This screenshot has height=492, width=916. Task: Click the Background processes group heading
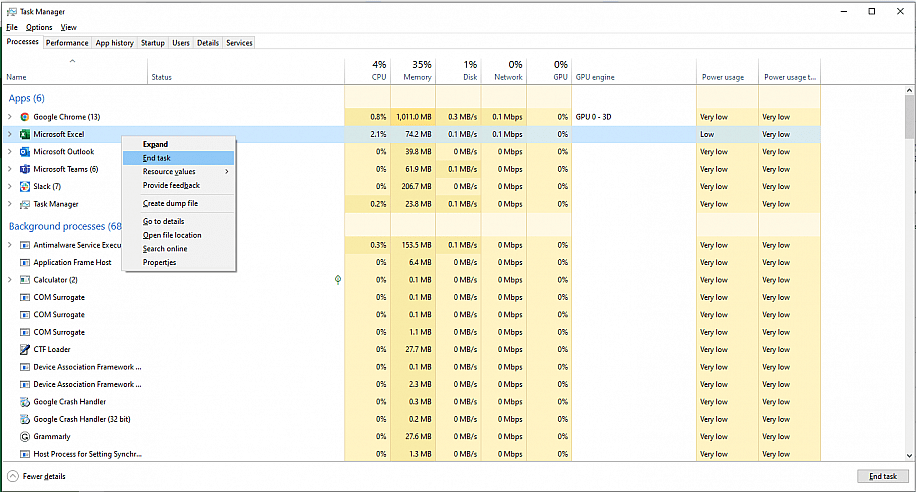tap(65, 226)
